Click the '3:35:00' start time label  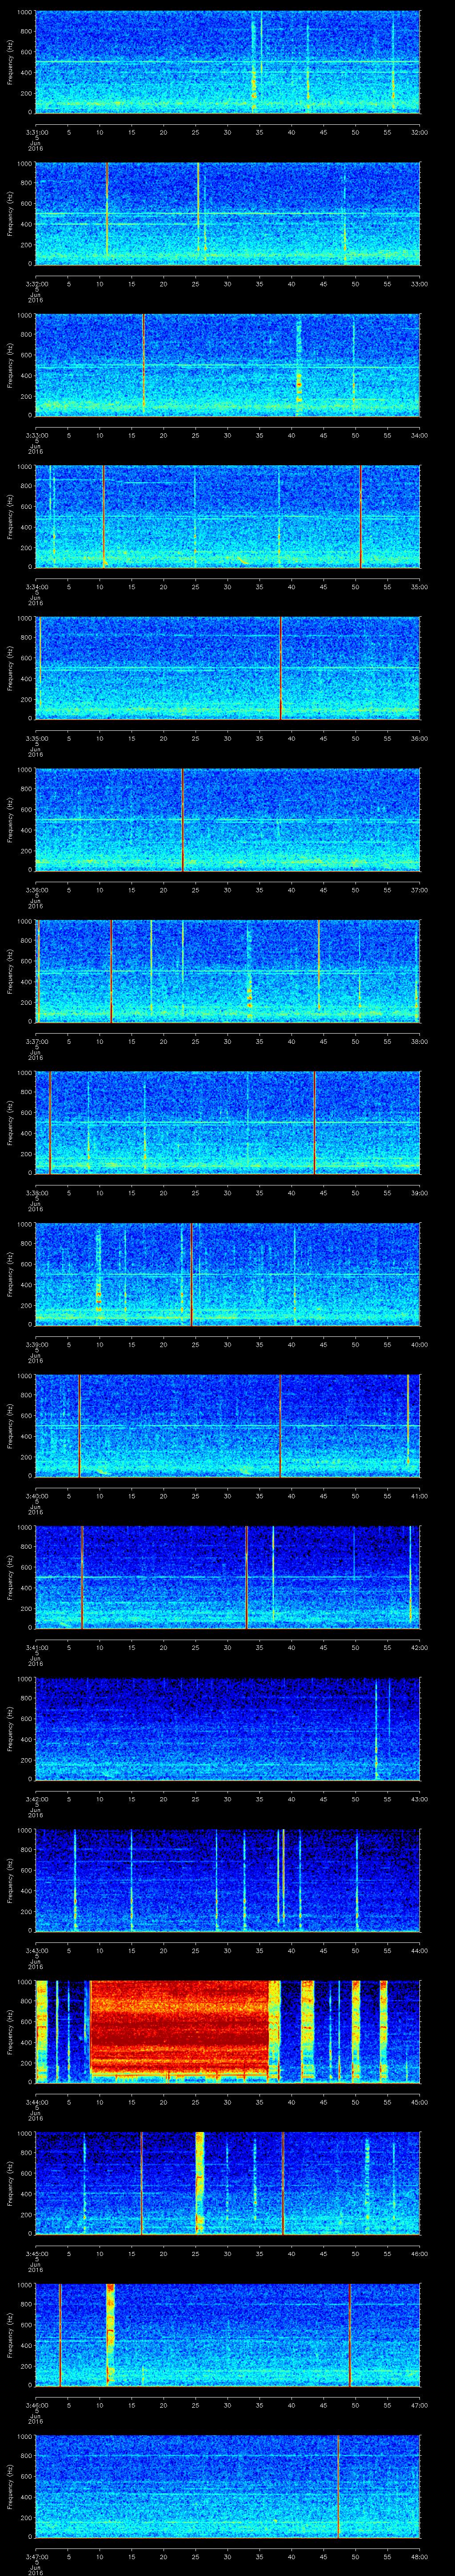pos(36,738)
